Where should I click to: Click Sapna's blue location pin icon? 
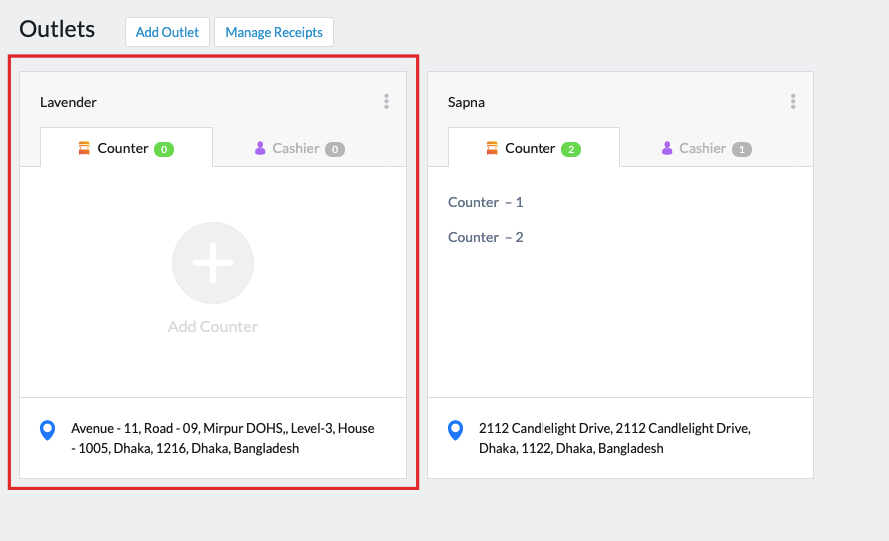[455, 430]
